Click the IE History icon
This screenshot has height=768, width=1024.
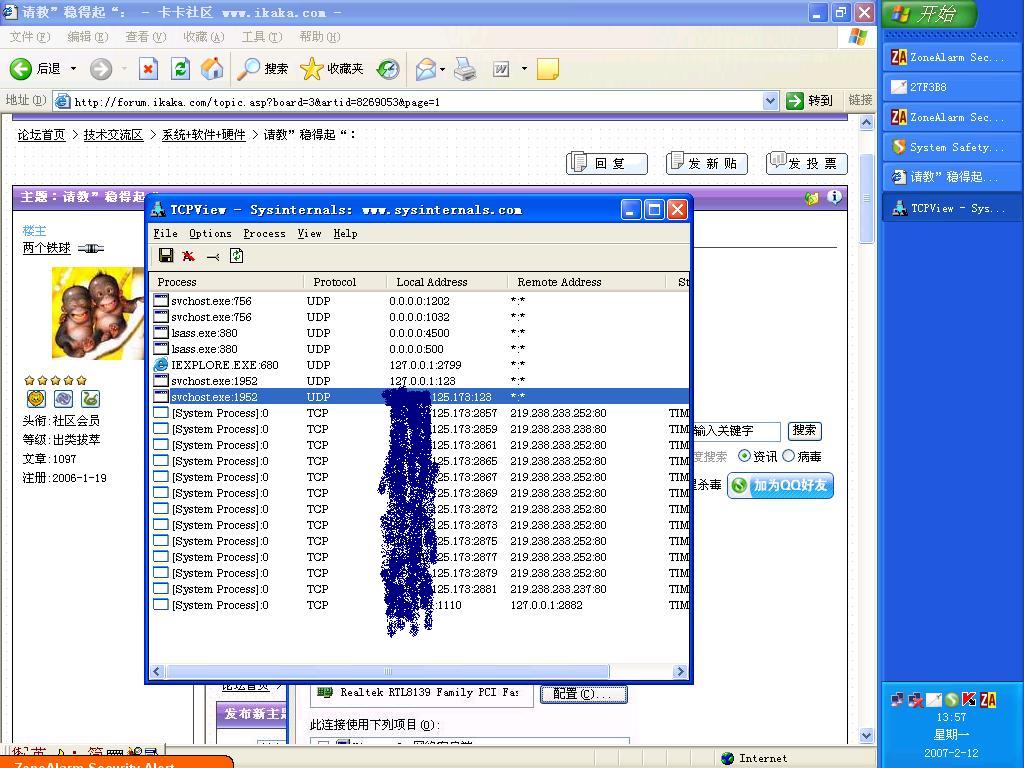coord(388,69)
